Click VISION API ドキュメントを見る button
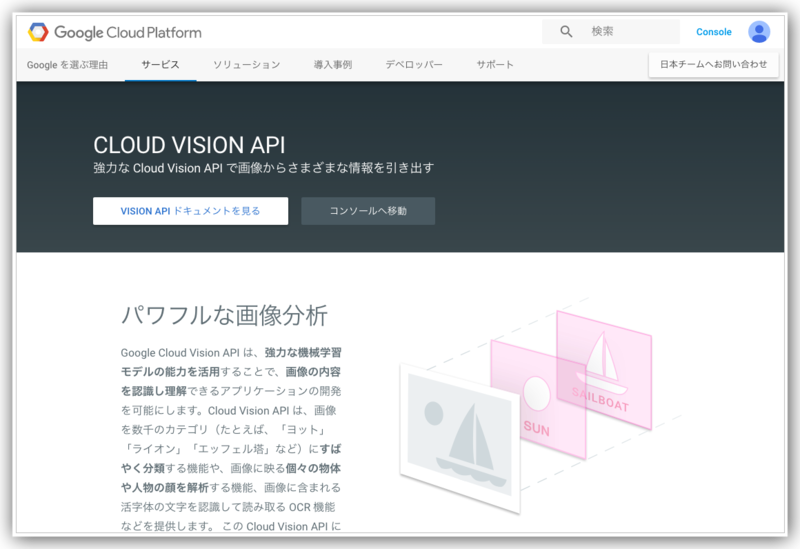The height and width of the screenshot is (549, 800). 190,211
